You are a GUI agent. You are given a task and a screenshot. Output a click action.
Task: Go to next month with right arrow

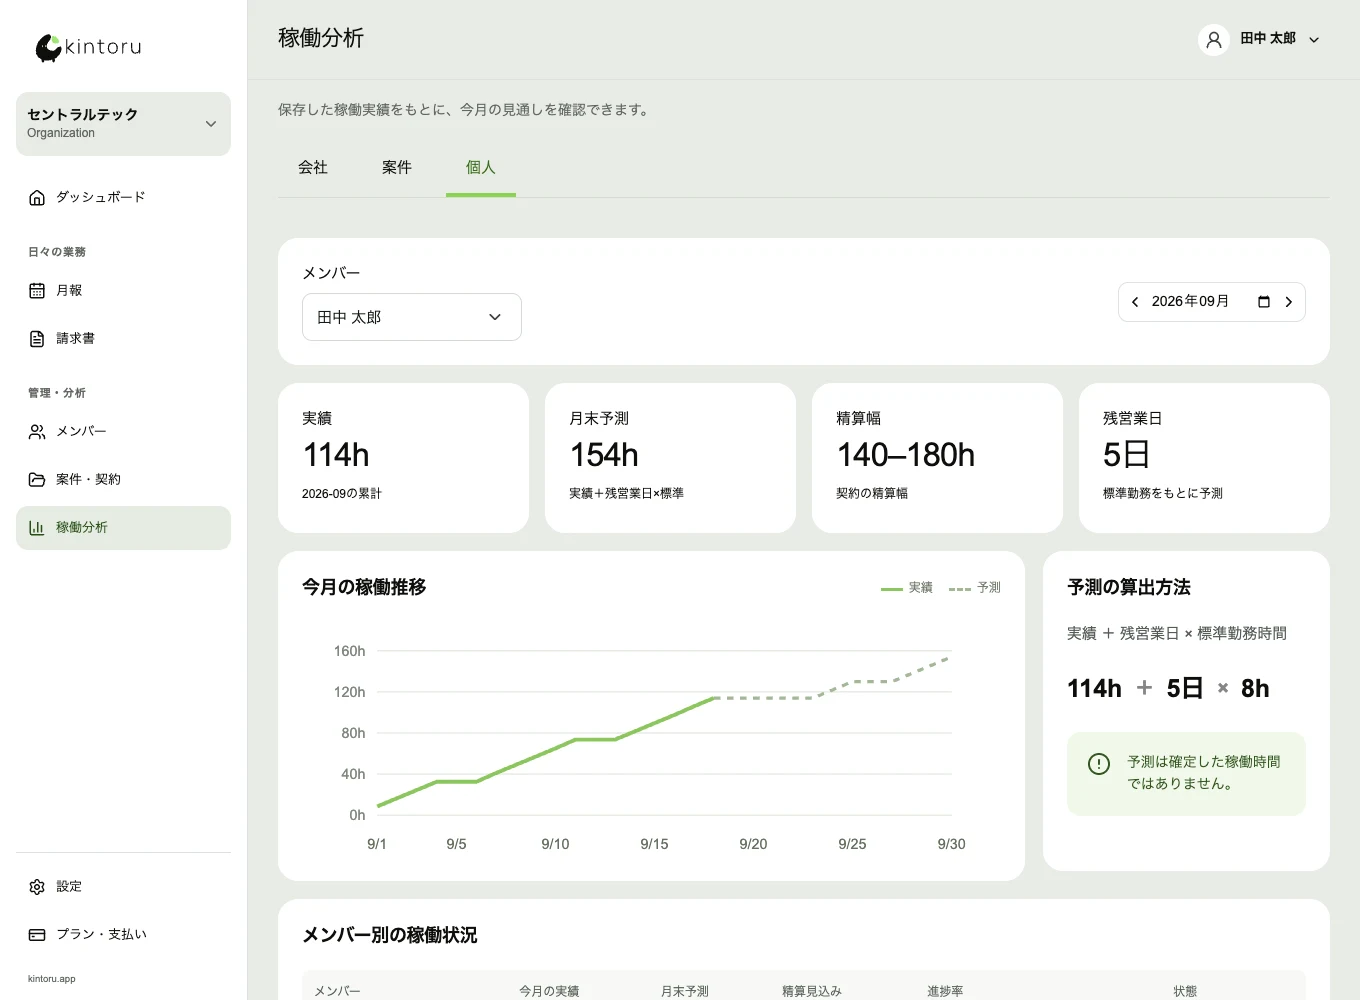click(x=1289, y=302)
